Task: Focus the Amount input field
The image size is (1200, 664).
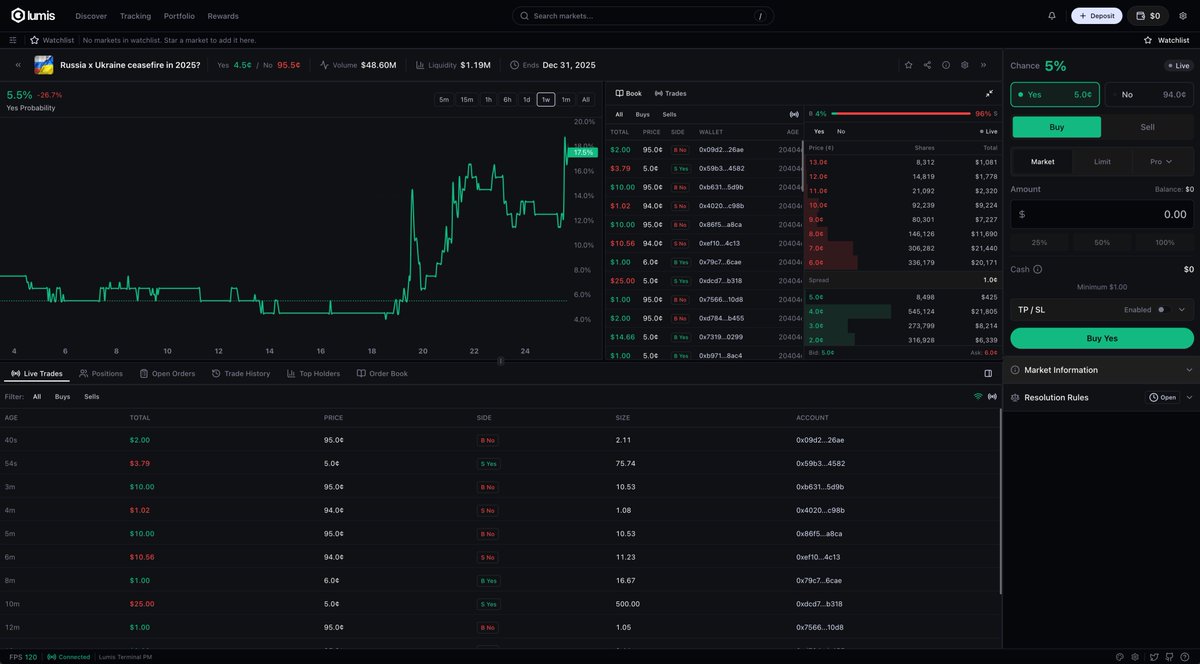Action: pos(1102,214)
